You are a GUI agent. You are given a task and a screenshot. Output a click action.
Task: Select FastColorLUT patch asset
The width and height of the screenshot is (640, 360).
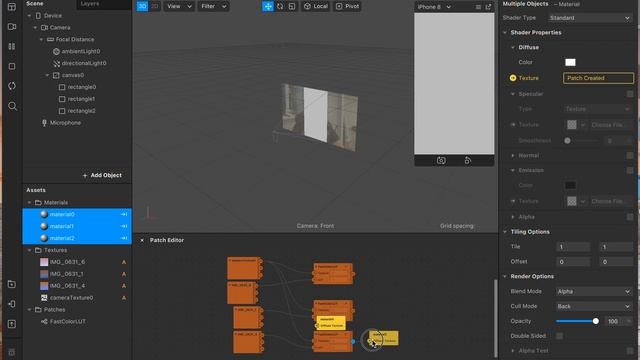pos(68,322)
